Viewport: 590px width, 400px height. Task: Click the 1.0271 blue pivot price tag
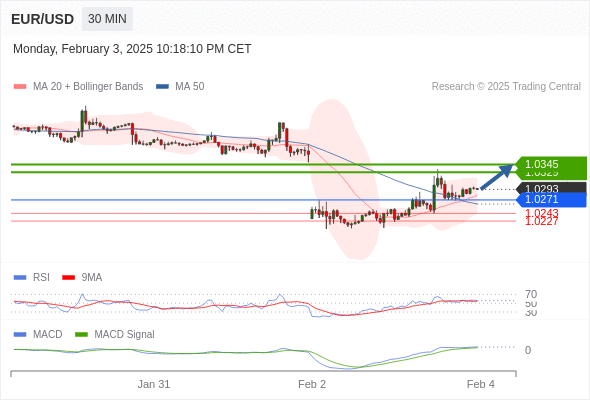pyautogui.click(x=551, y=200)
